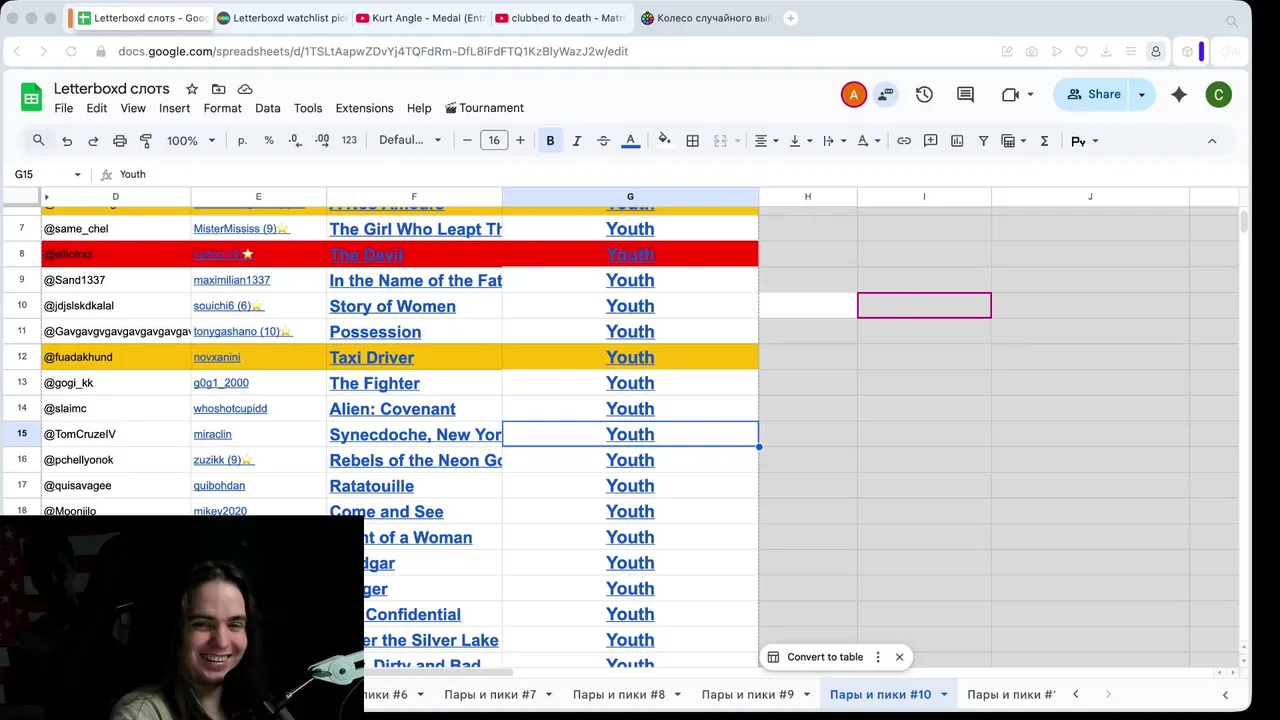1280x720 pixels.
Task: Close the Convert to table popup
Action: coord(899,657)
